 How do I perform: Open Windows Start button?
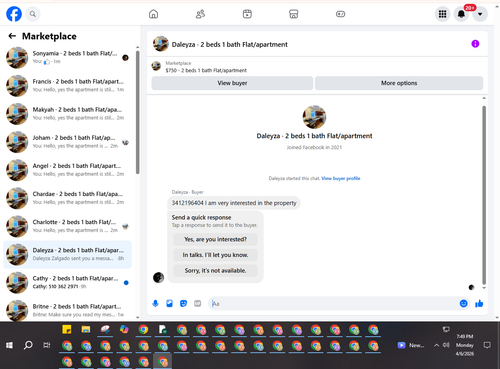9,345
